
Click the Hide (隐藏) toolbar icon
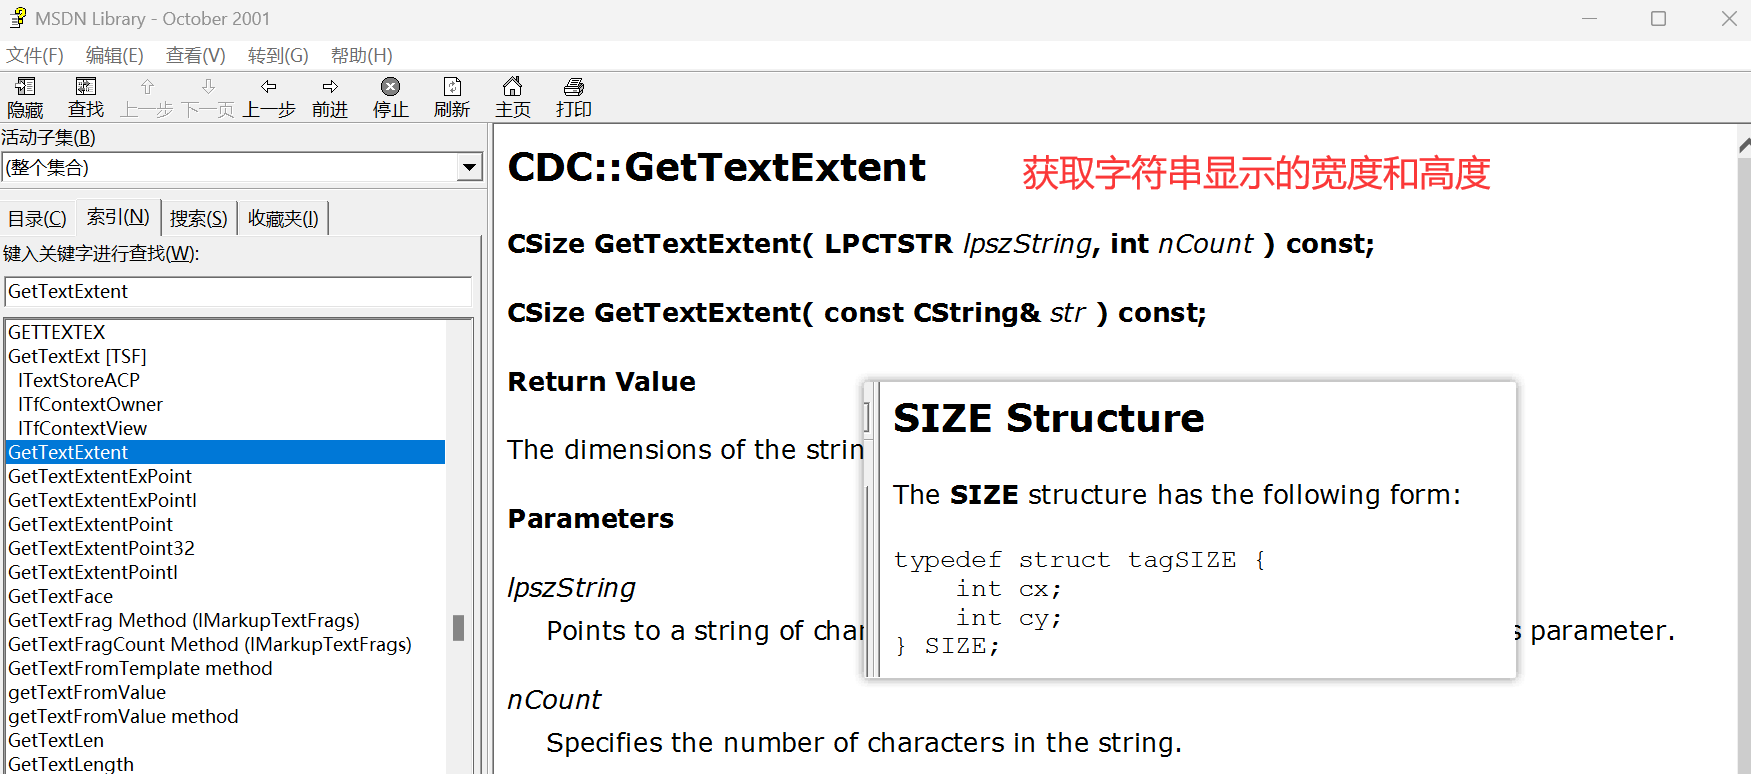tap(26, 87)
